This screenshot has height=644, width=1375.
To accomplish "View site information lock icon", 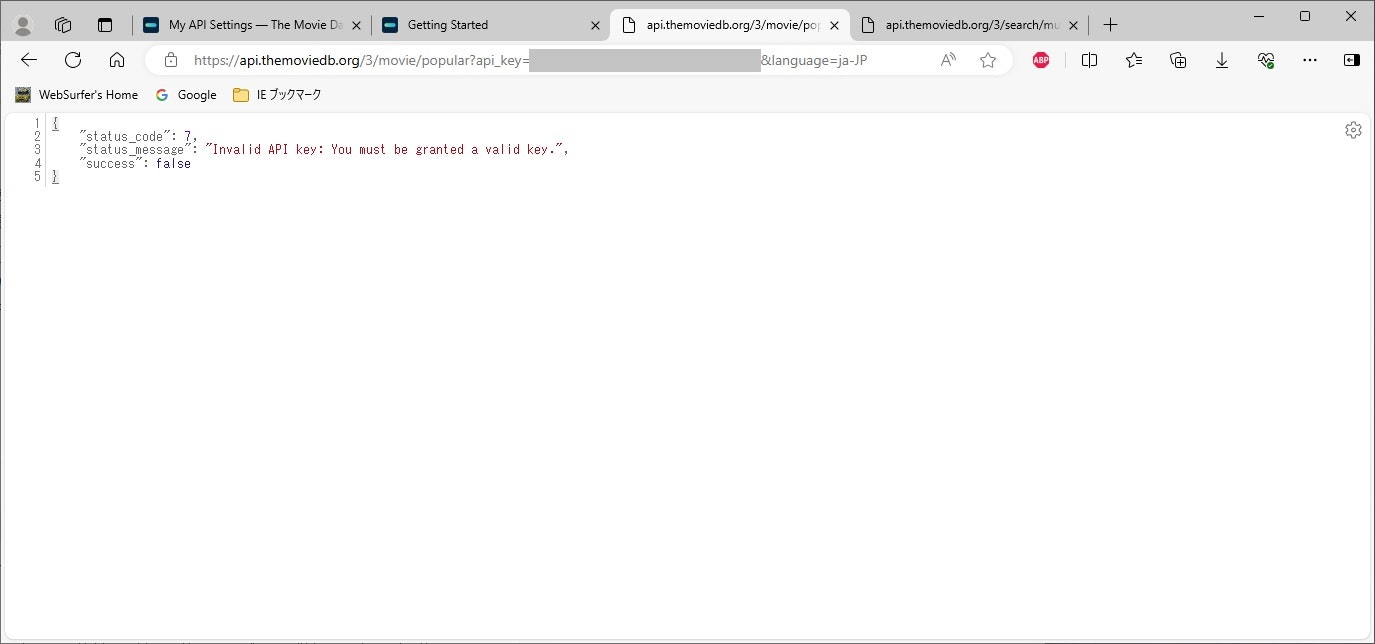I will coord(171,60).
